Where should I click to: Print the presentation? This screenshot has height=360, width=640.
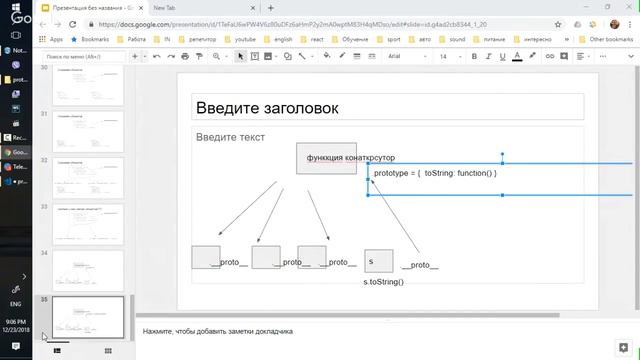(x=185, y=56)
